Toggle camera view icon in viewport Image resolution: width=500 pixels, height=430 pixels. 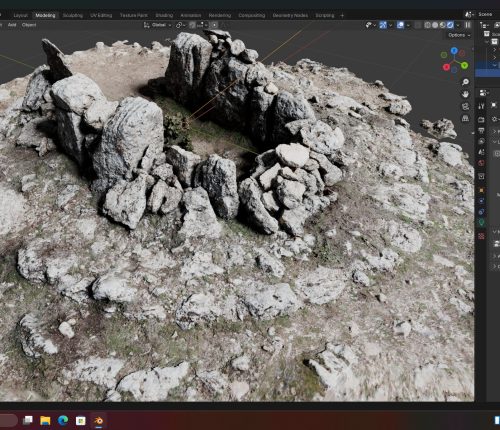coord(465,106)
